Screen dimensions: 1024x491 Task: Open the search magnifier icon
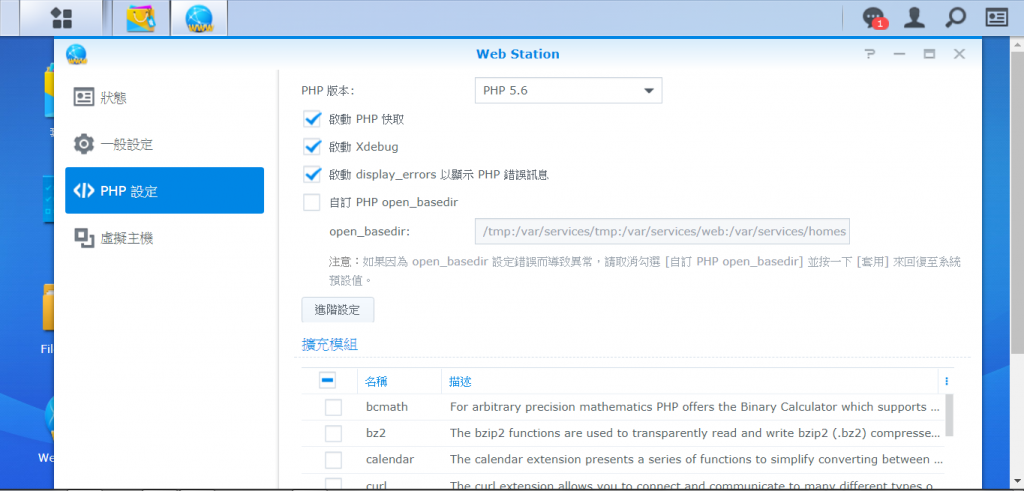click(955, 18)
